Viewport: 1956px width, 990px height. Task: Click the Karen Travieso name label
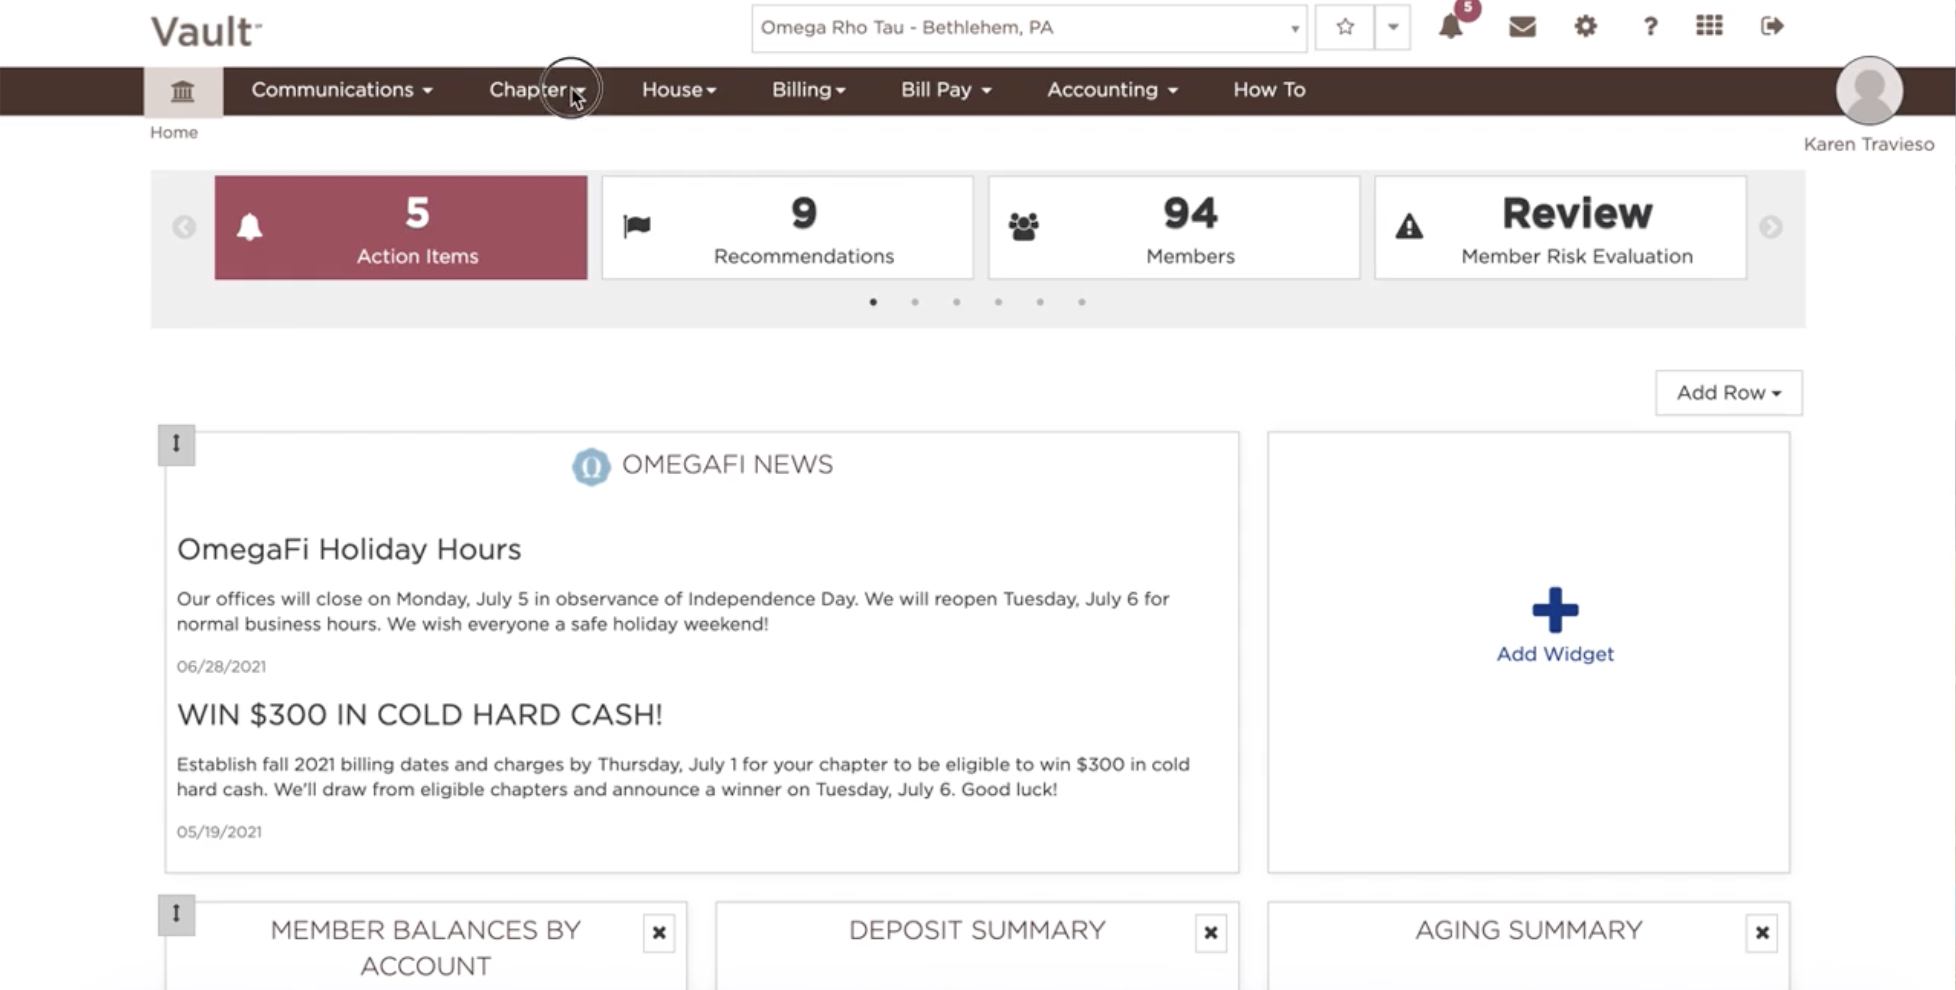tap(1869, 144)
